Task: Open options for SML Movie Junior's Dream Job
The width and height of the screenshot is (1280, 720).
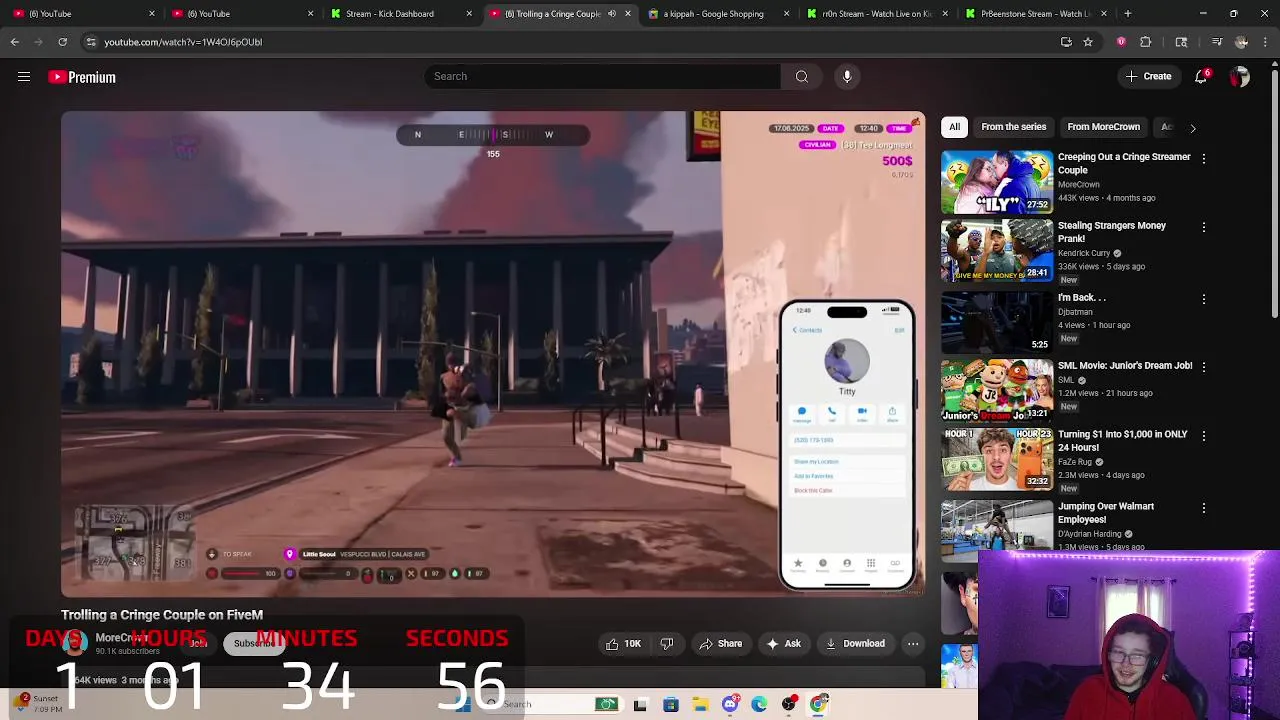Action: (x=1203, y=367)
